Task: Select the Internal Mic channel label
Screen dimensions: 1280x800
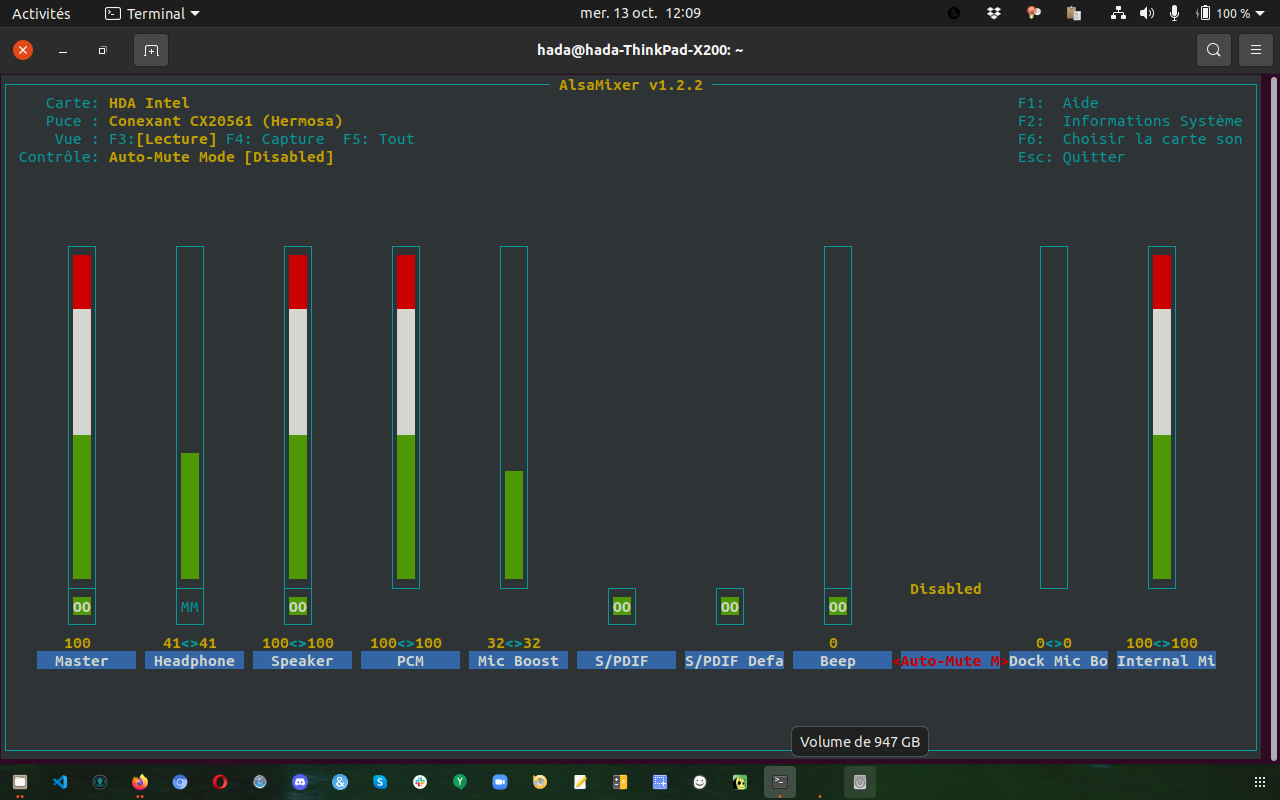Action: point(1166,661)
